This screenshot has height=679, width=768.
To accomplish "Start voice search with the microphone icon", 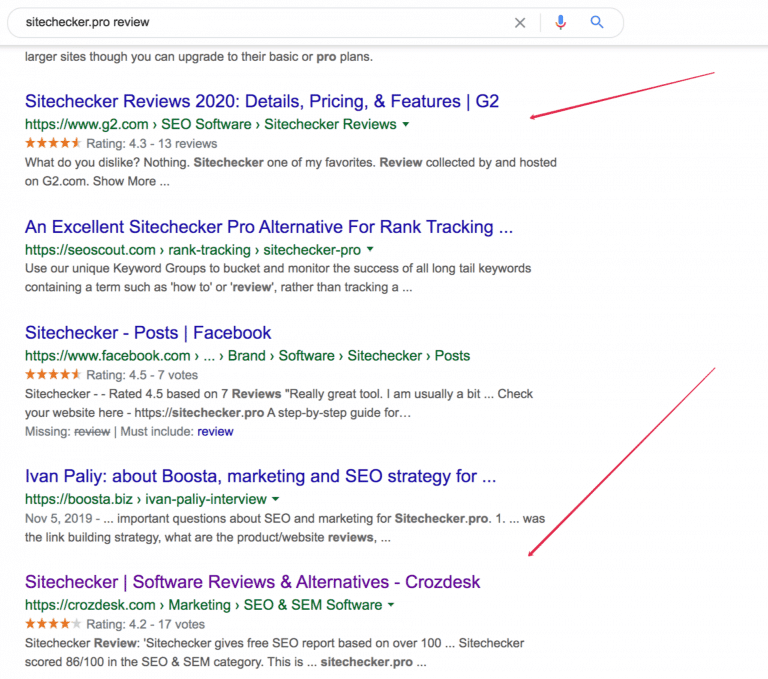I will (x=561, y=22).
